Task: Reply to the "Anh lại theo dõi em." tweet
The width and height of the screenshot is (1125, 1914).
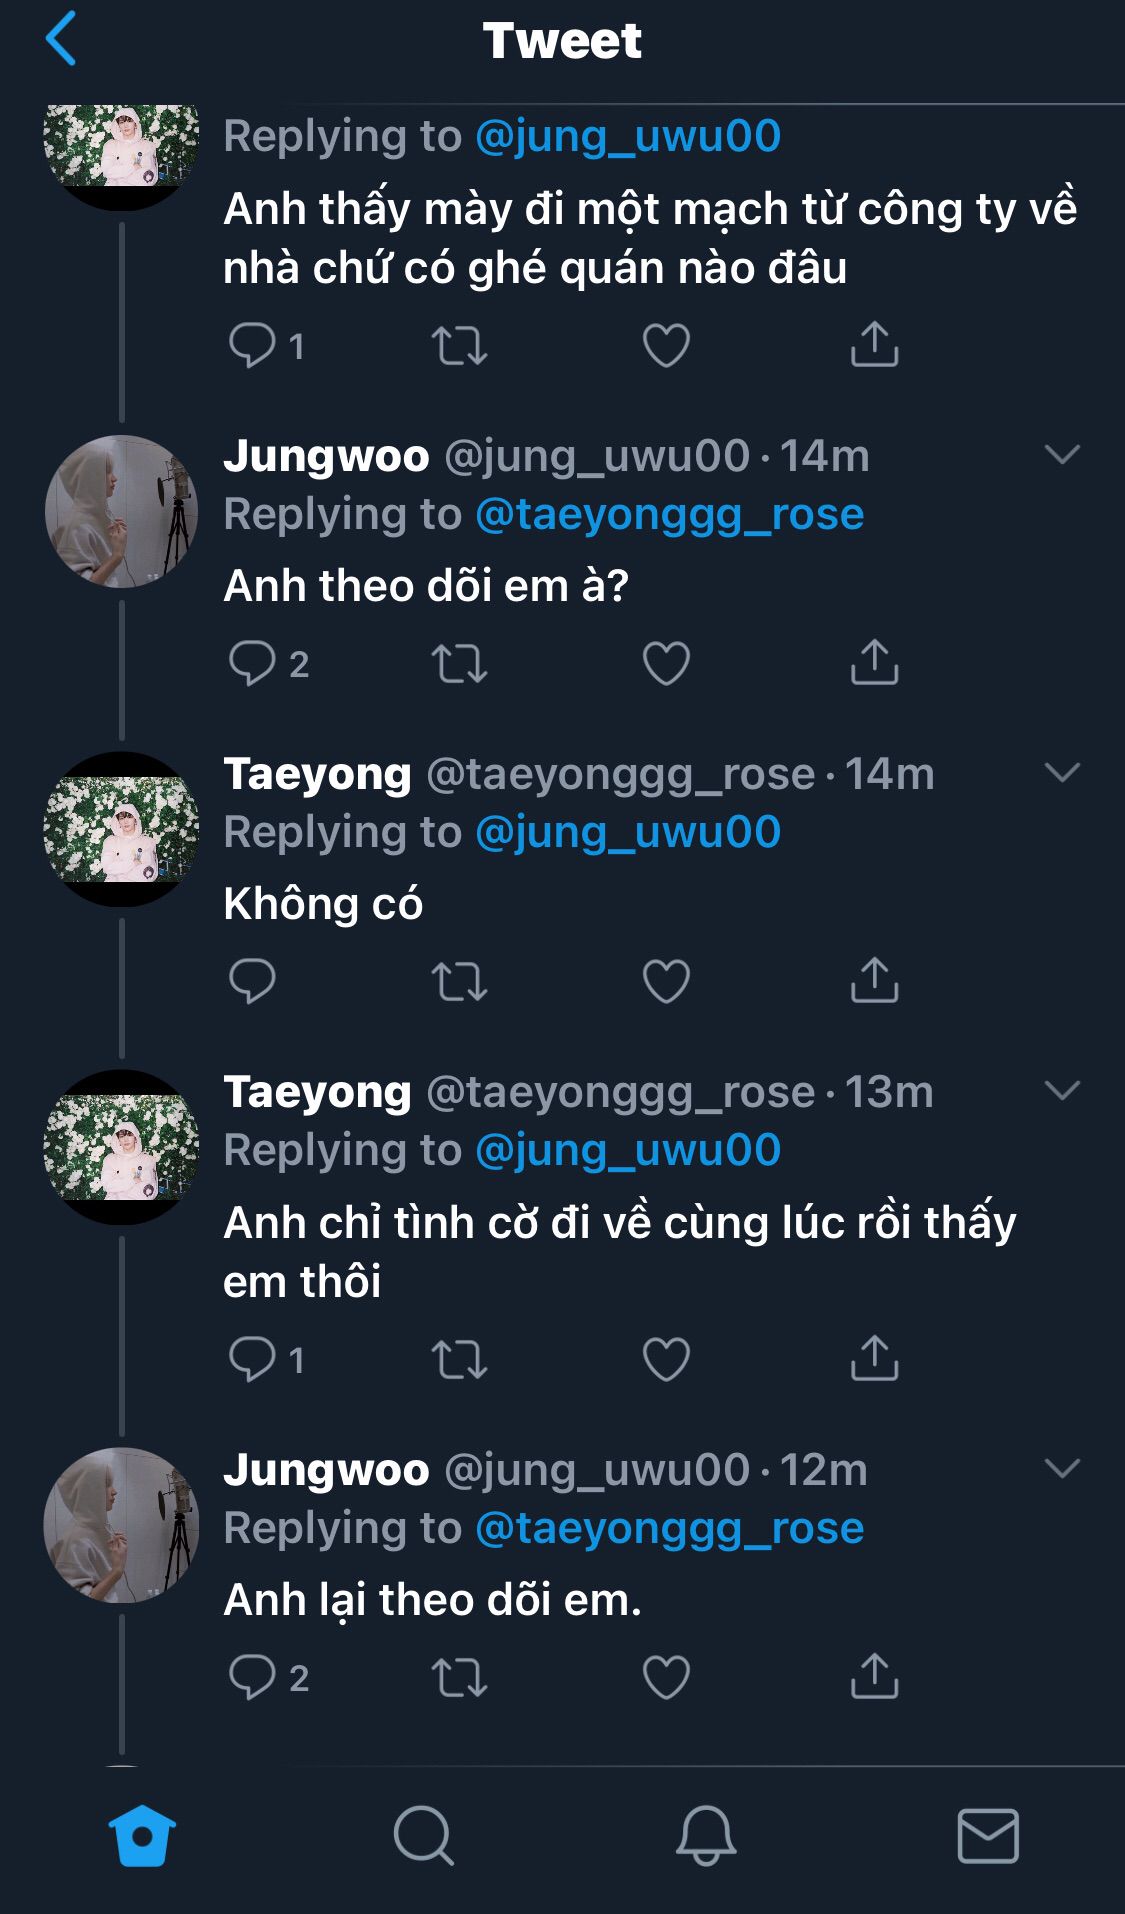Action: (252, 1677)
